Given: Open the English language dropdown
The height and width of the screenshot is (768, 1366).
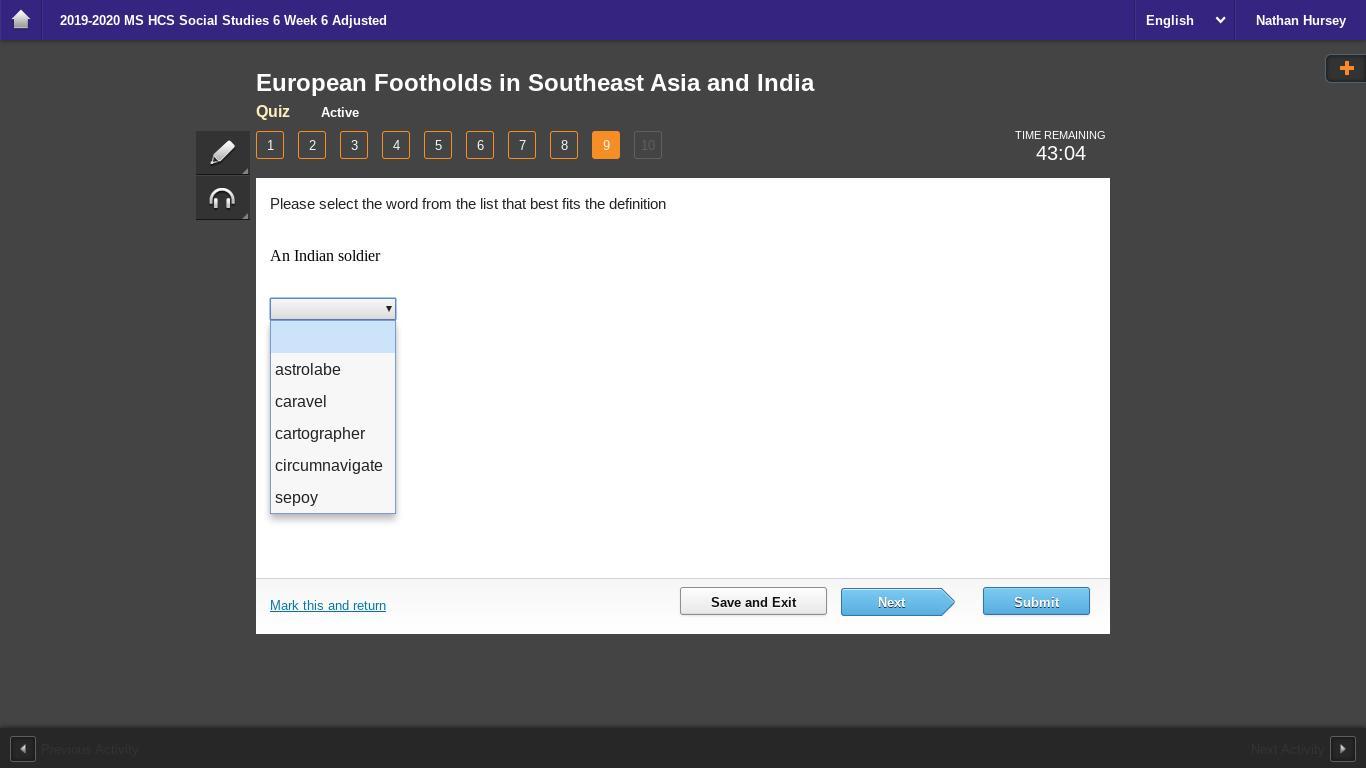Looking at the screenshot, I should (x=1185, y=20).
